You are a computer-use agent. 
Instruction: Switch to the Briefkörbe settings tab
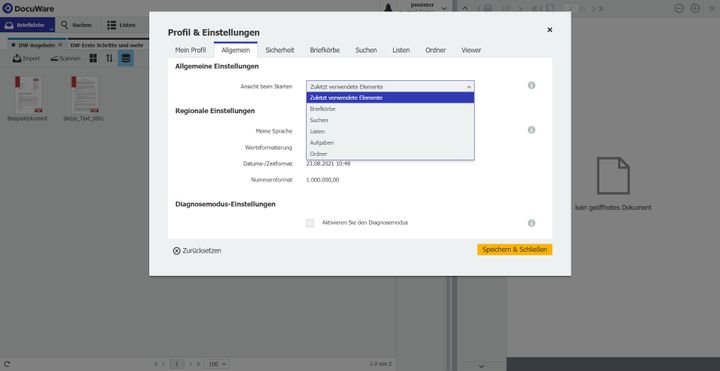click(325, 50)
